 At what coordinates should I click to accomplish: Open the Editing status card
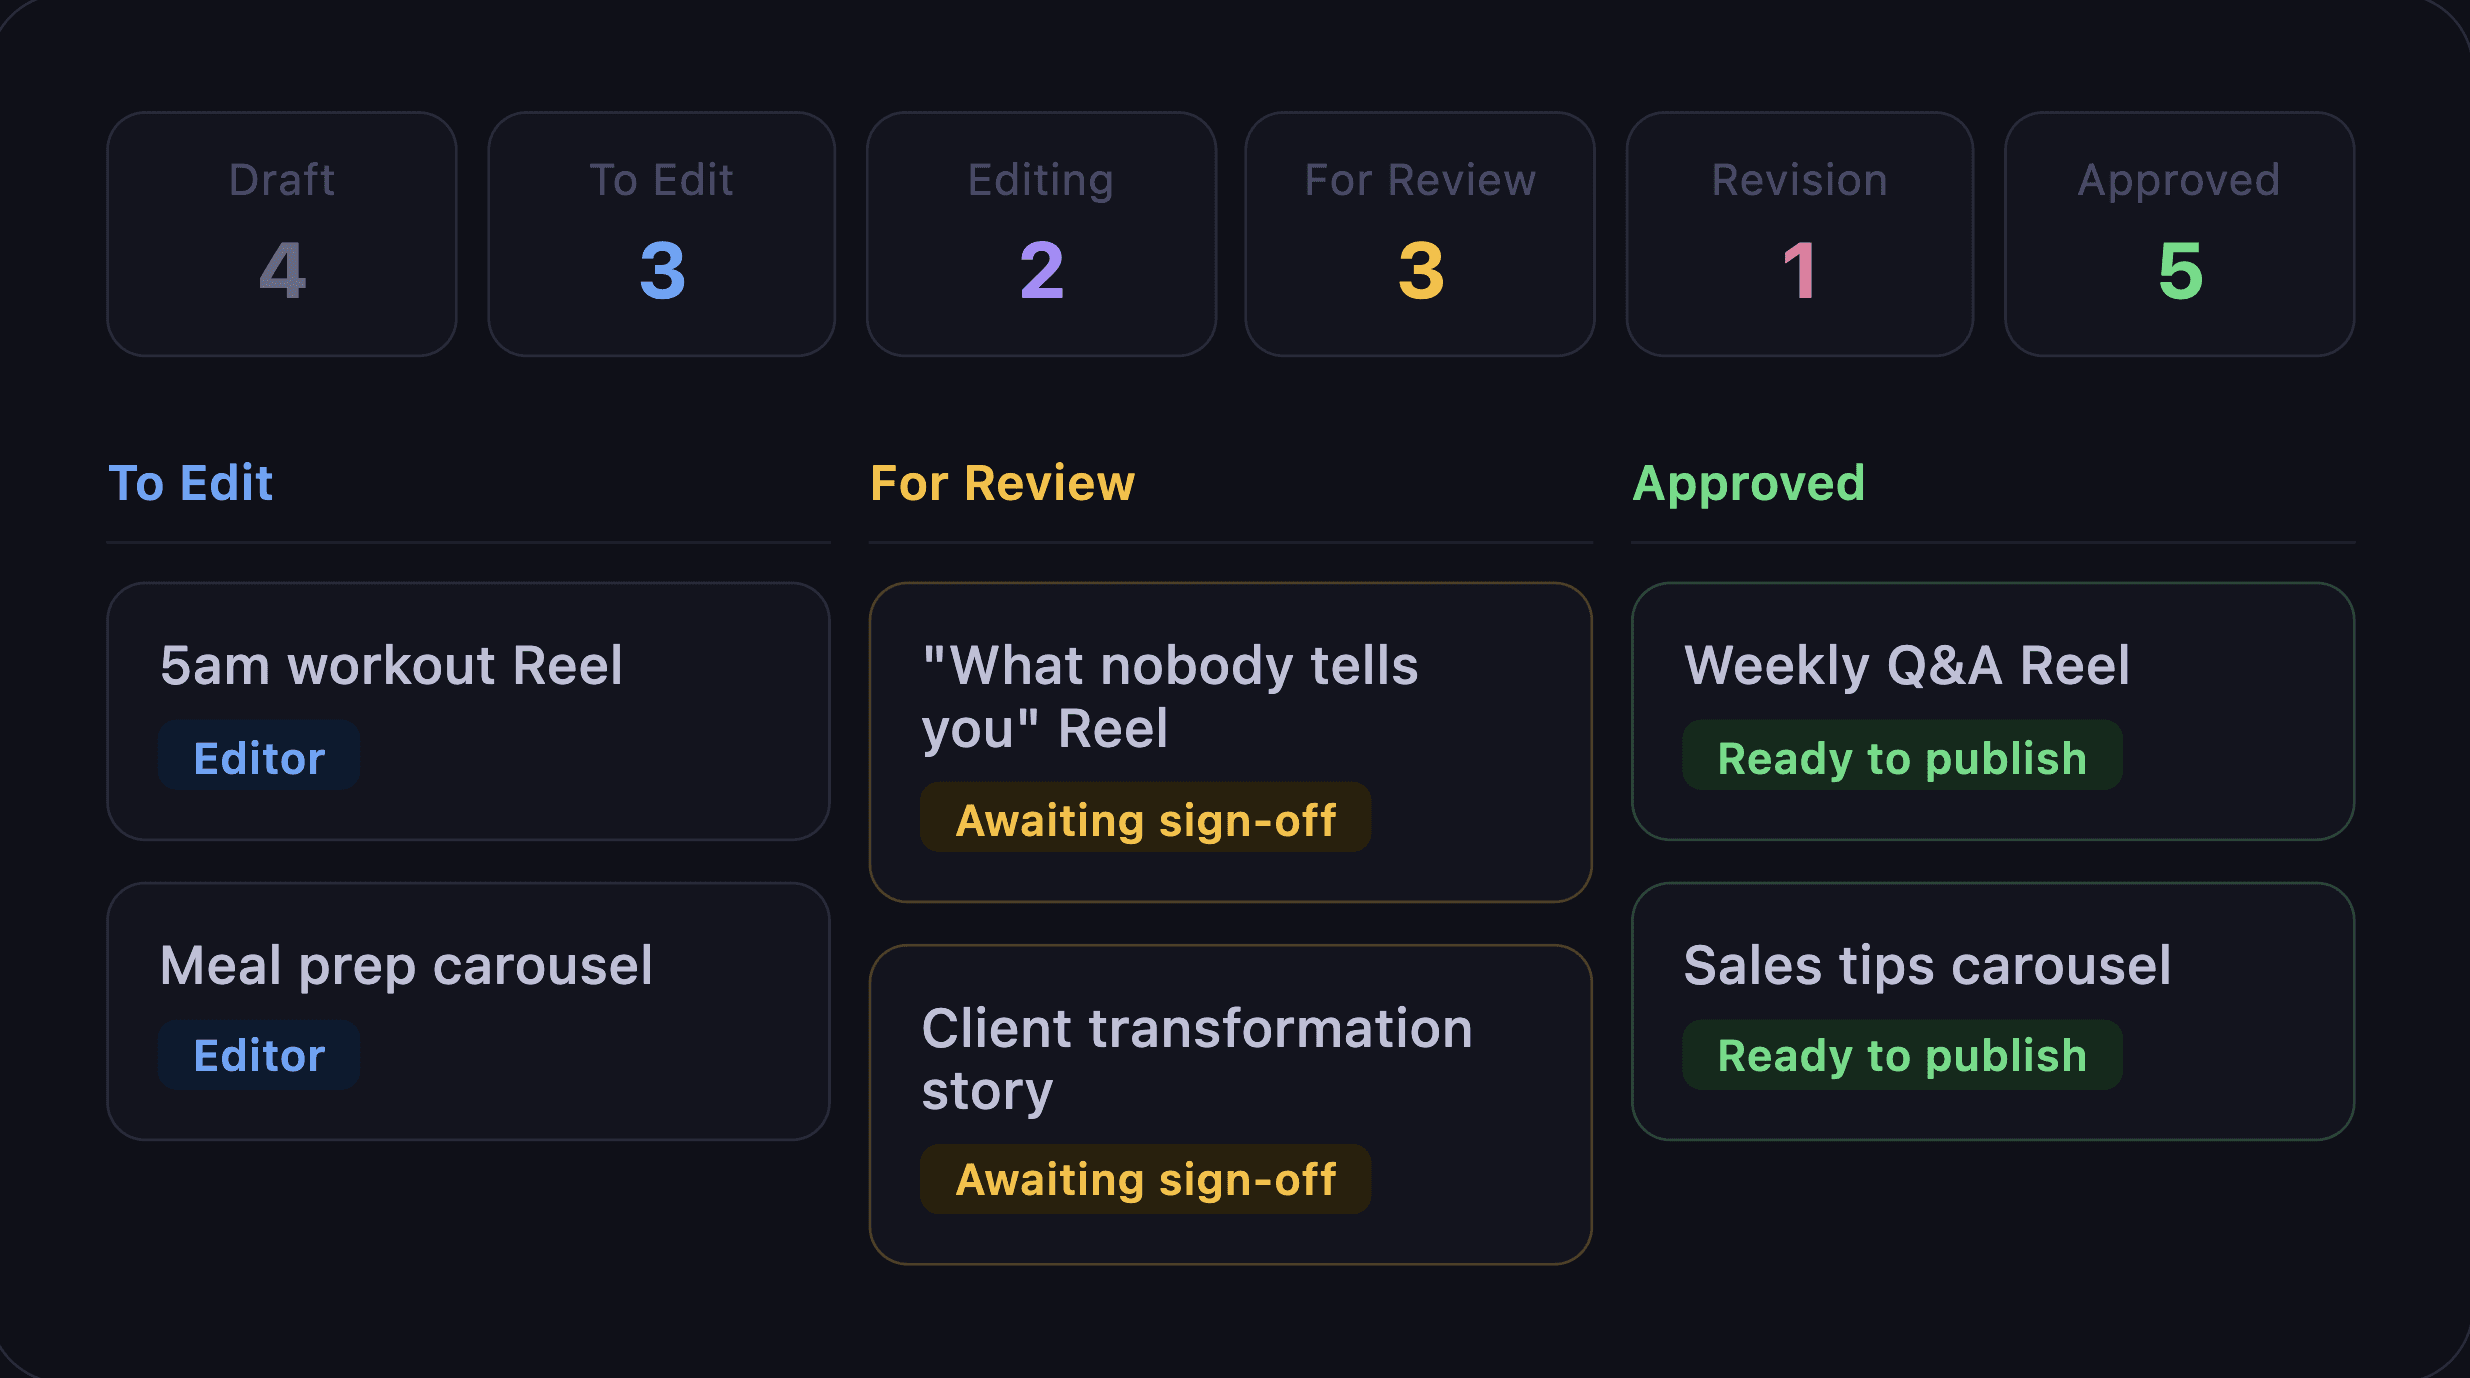[x=1041, y=234]
